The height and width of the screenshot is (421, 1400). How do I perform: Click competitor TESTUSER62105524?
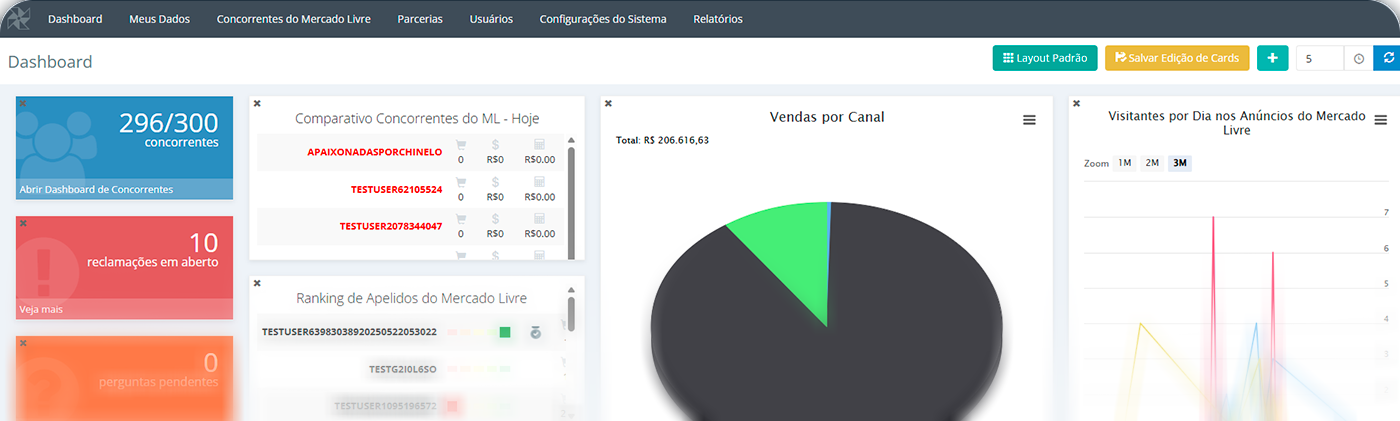396,189
